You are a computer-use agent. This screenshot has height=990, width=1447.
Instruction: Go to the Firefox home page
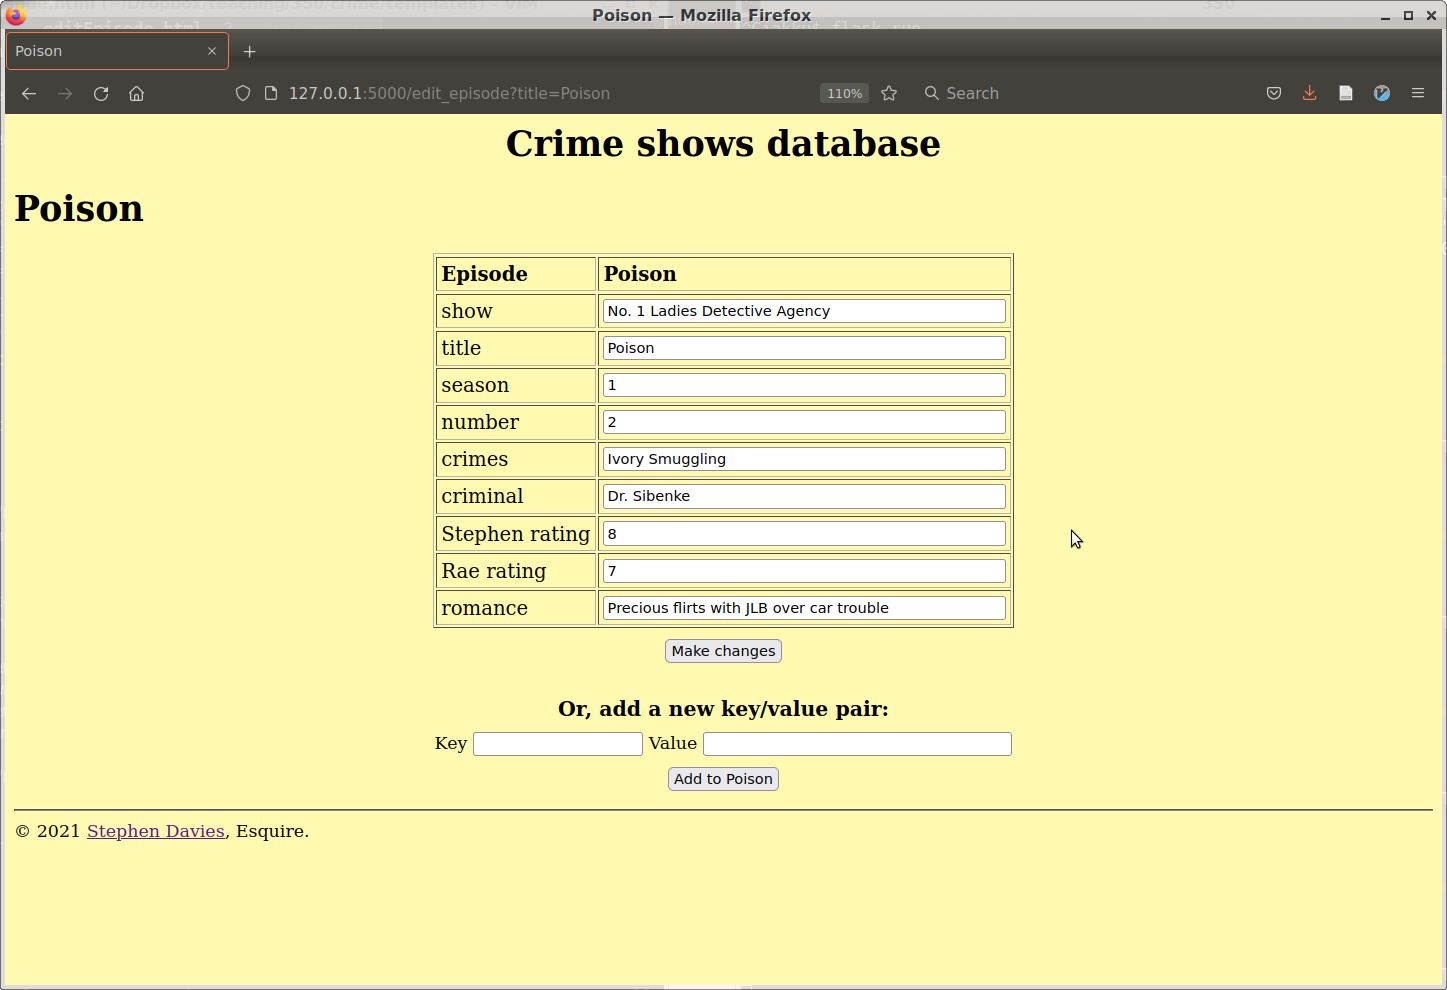pos(137,93)
